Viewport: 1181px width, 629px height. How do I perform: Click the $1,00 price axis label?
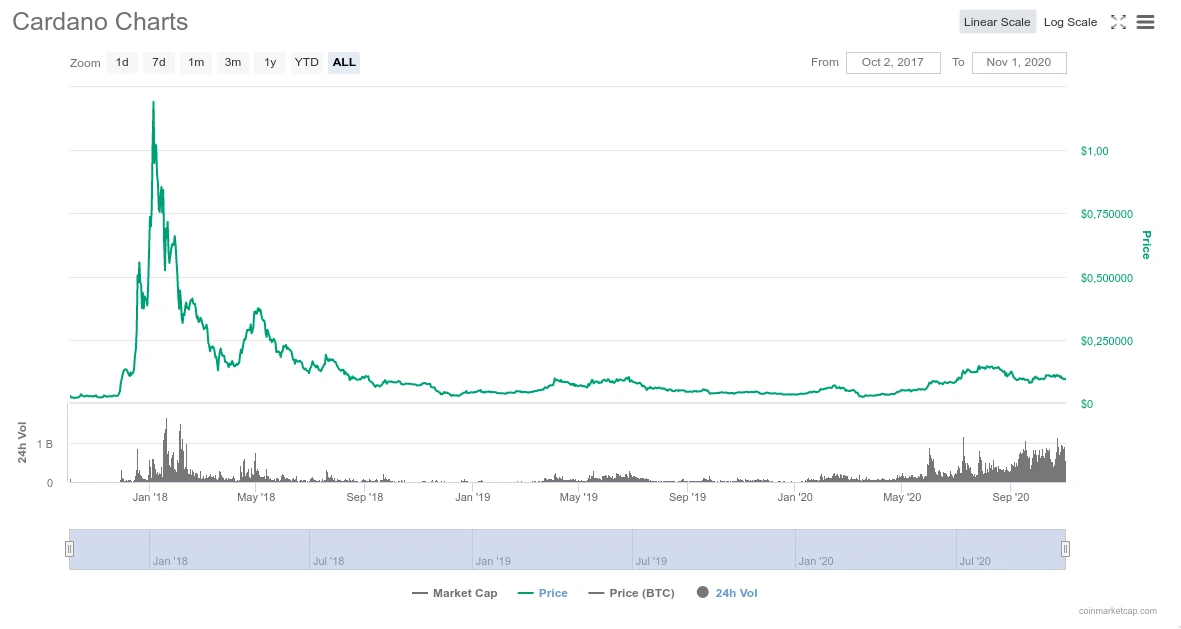tap(1094, 151)
